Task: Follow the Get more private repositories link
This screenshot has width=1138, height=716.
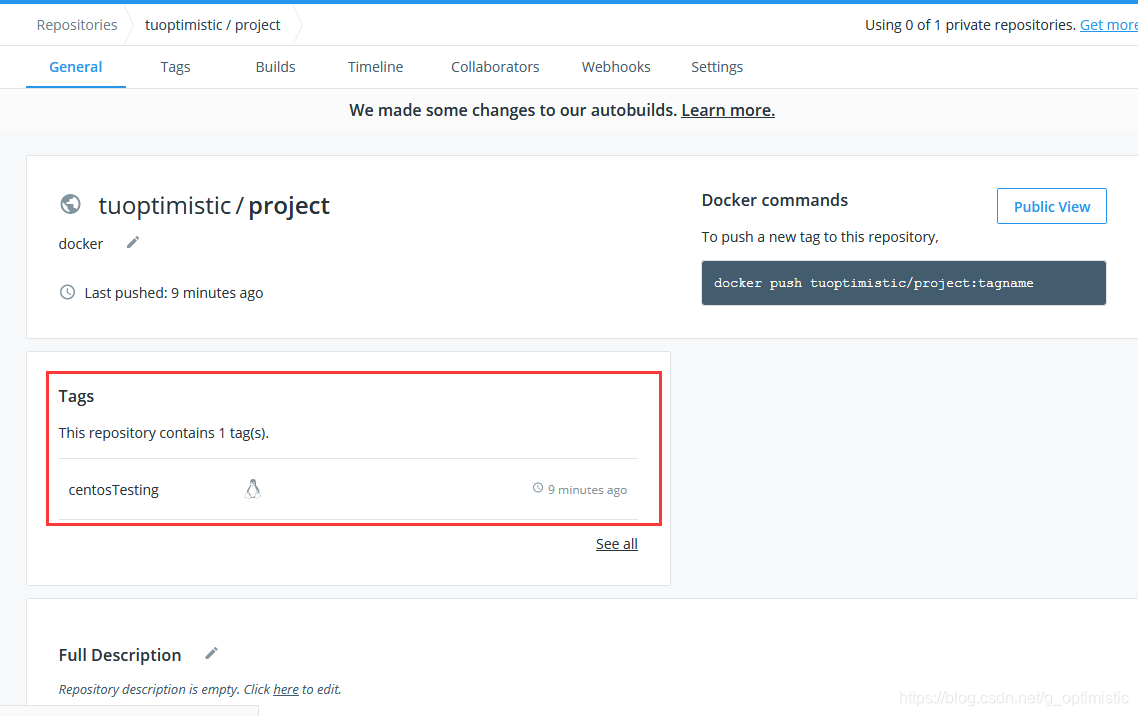Action: coord(1108,25)
